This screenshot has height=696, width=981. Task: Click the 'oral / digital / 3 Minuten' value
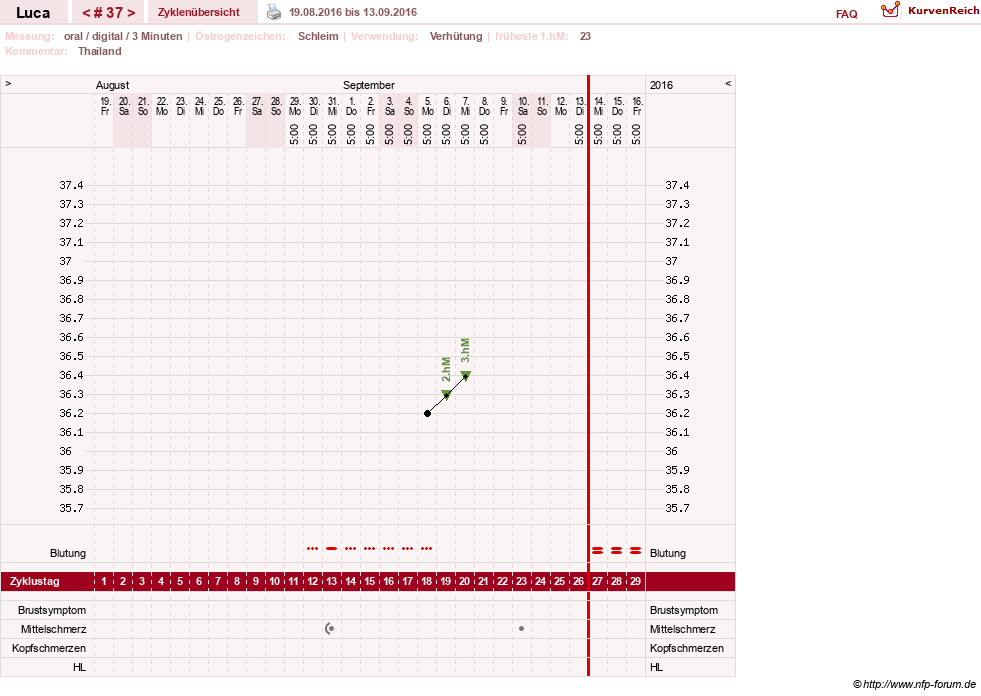123,36
